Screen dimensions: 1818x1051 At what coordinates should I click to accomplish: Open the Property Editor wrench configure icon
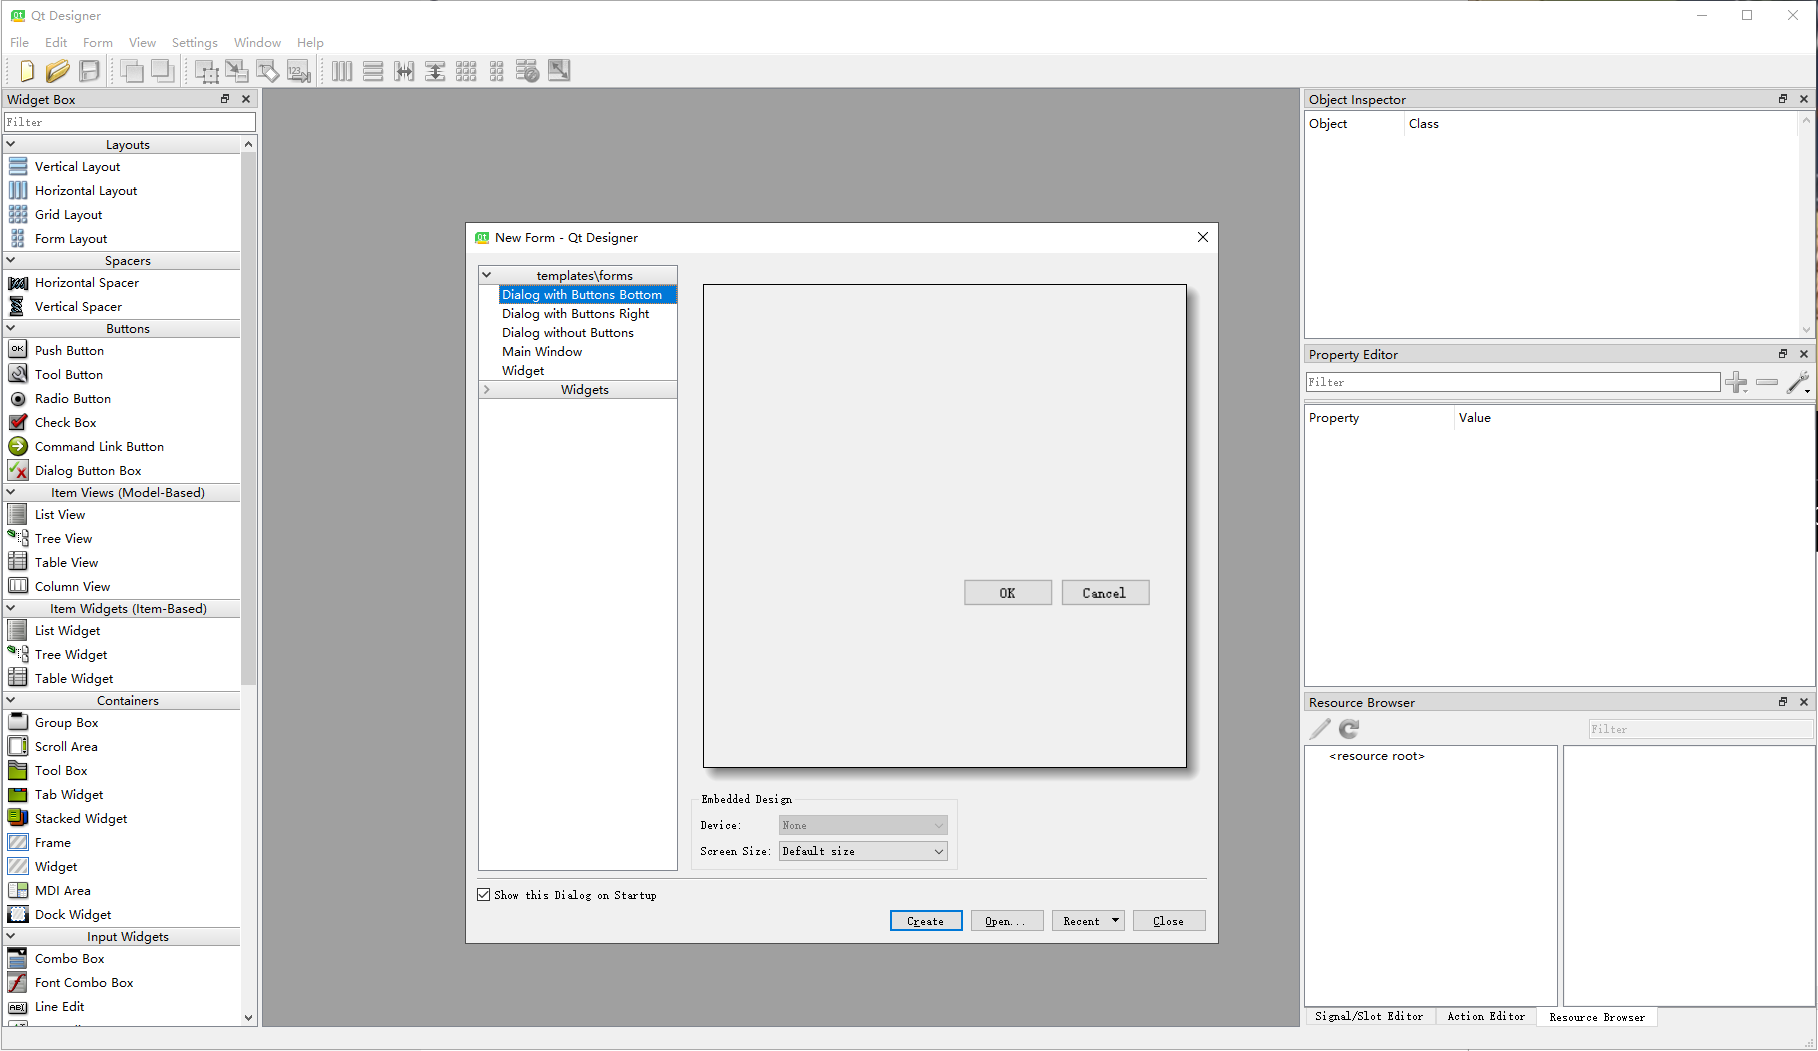click(1798, 382)
